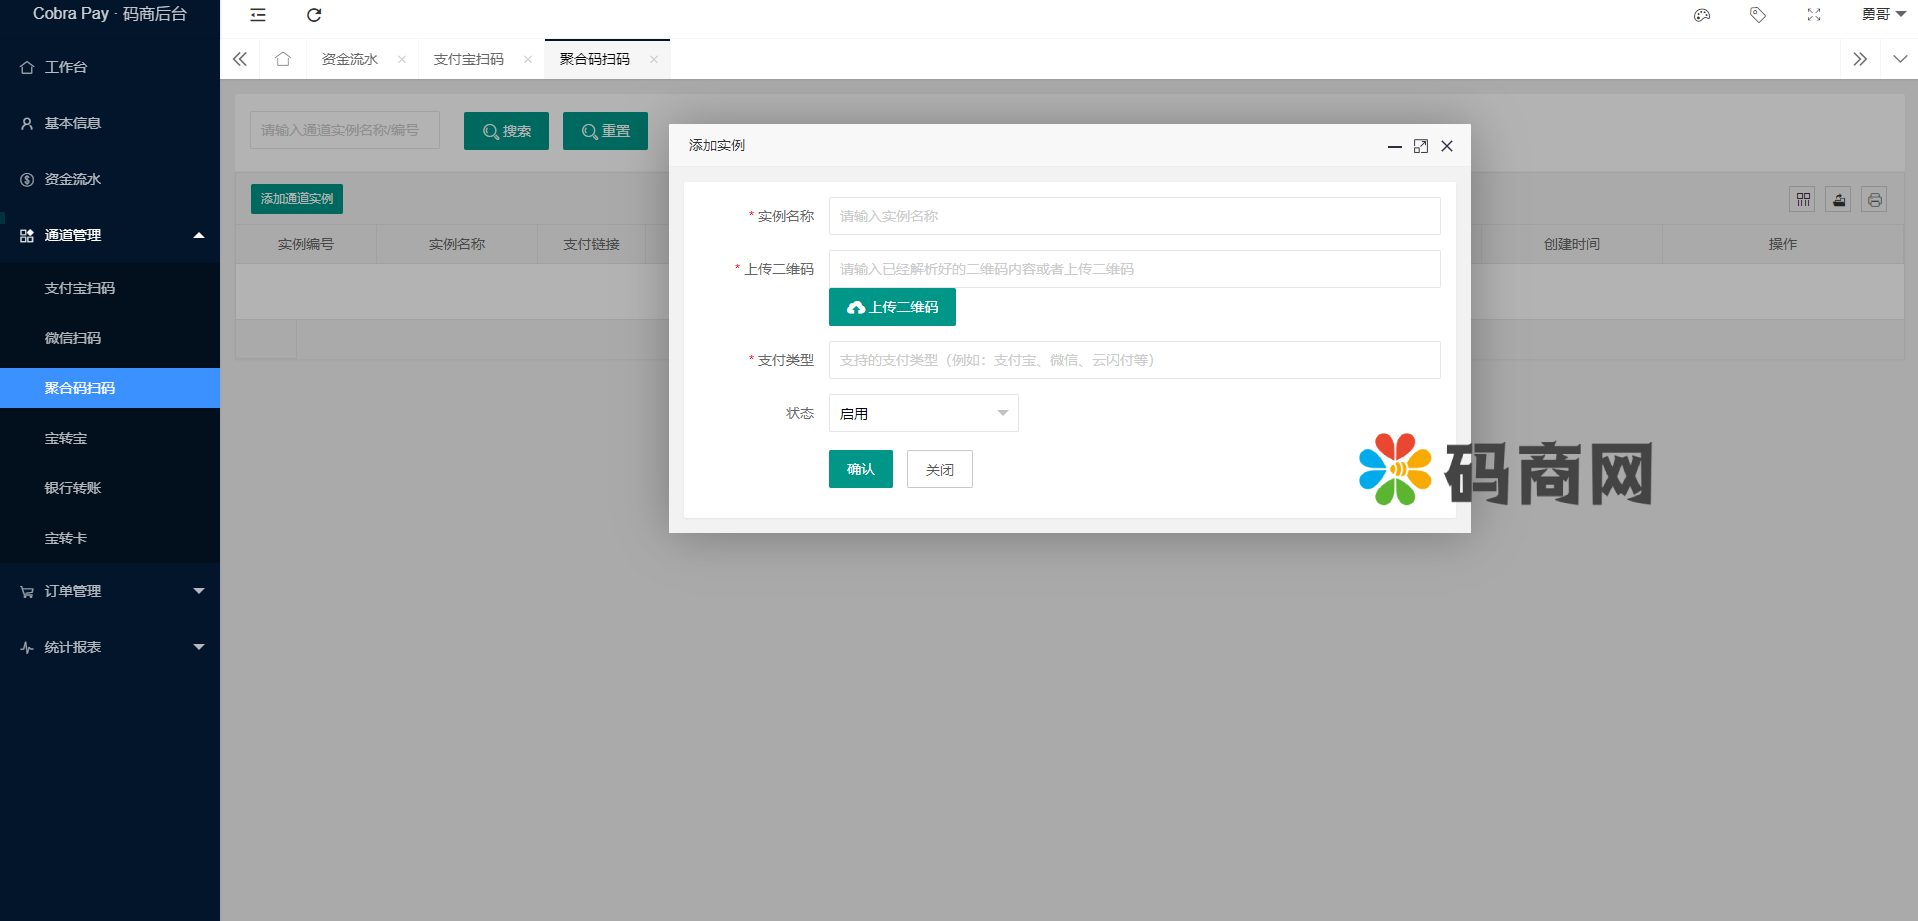
Task: Switch to the 资金流水 tab
Action: pyautogui.click(x=349, y=59)
